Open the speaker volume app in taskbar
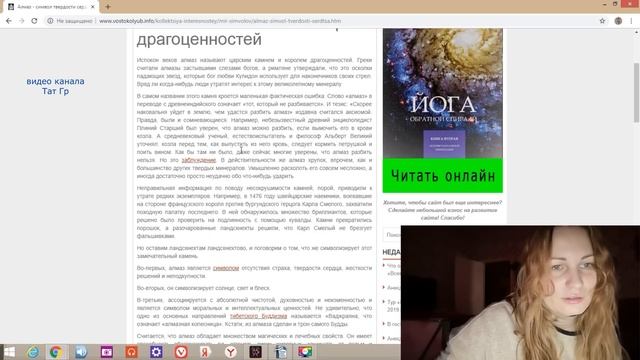The width and height of the screenshot is (640, 360). tap(81, 352)
